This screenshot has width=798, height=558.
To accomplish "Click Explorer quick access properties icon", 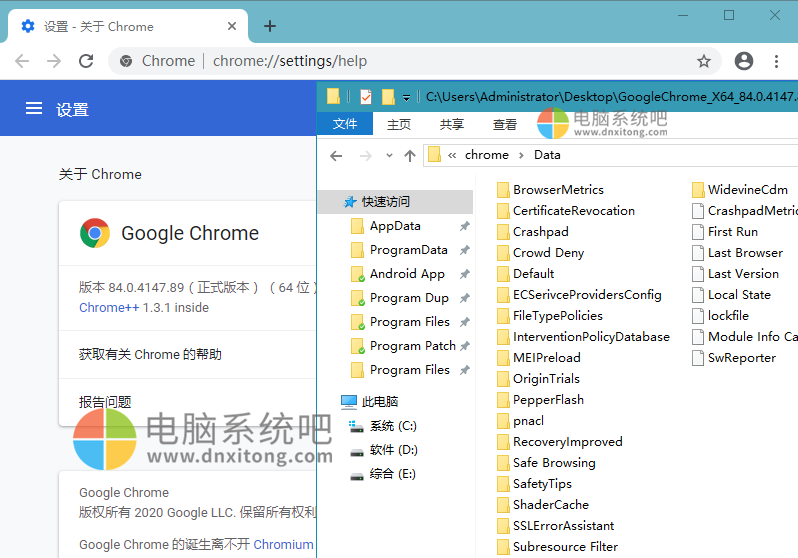I will (365, 96).
